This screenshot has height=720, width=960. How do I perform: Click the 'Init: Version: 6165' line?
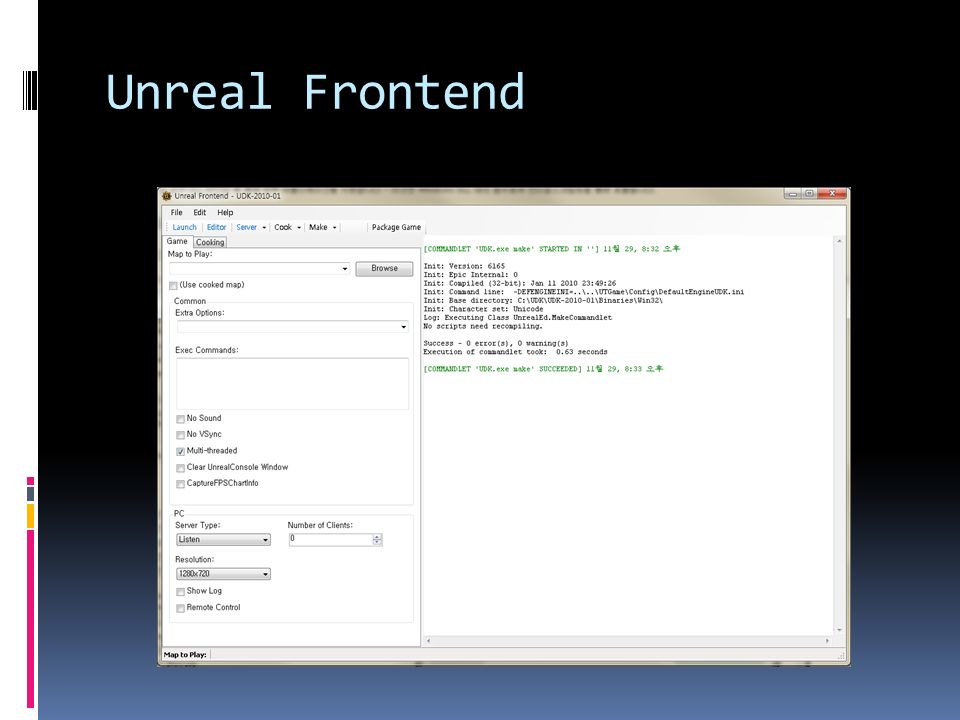(464, 266)
